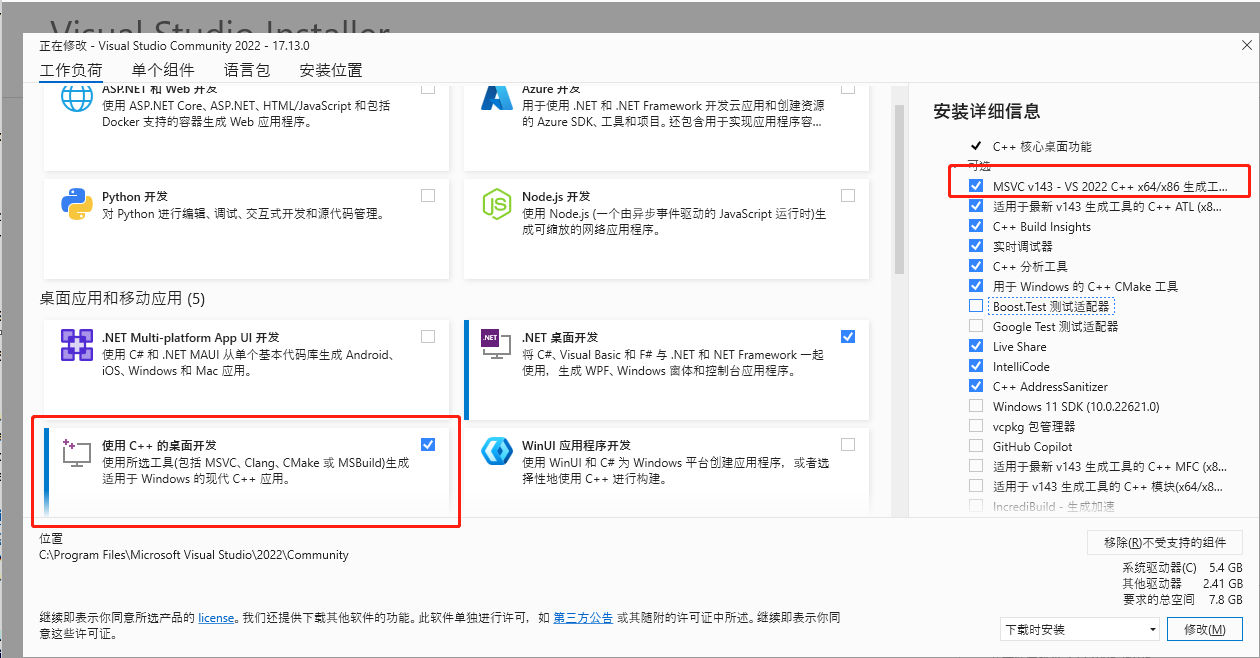The height and width of the screenshot is (658, 1260).
Task: Open the 下载时安装 install mode dropdown
Action: click(1079, 629)
